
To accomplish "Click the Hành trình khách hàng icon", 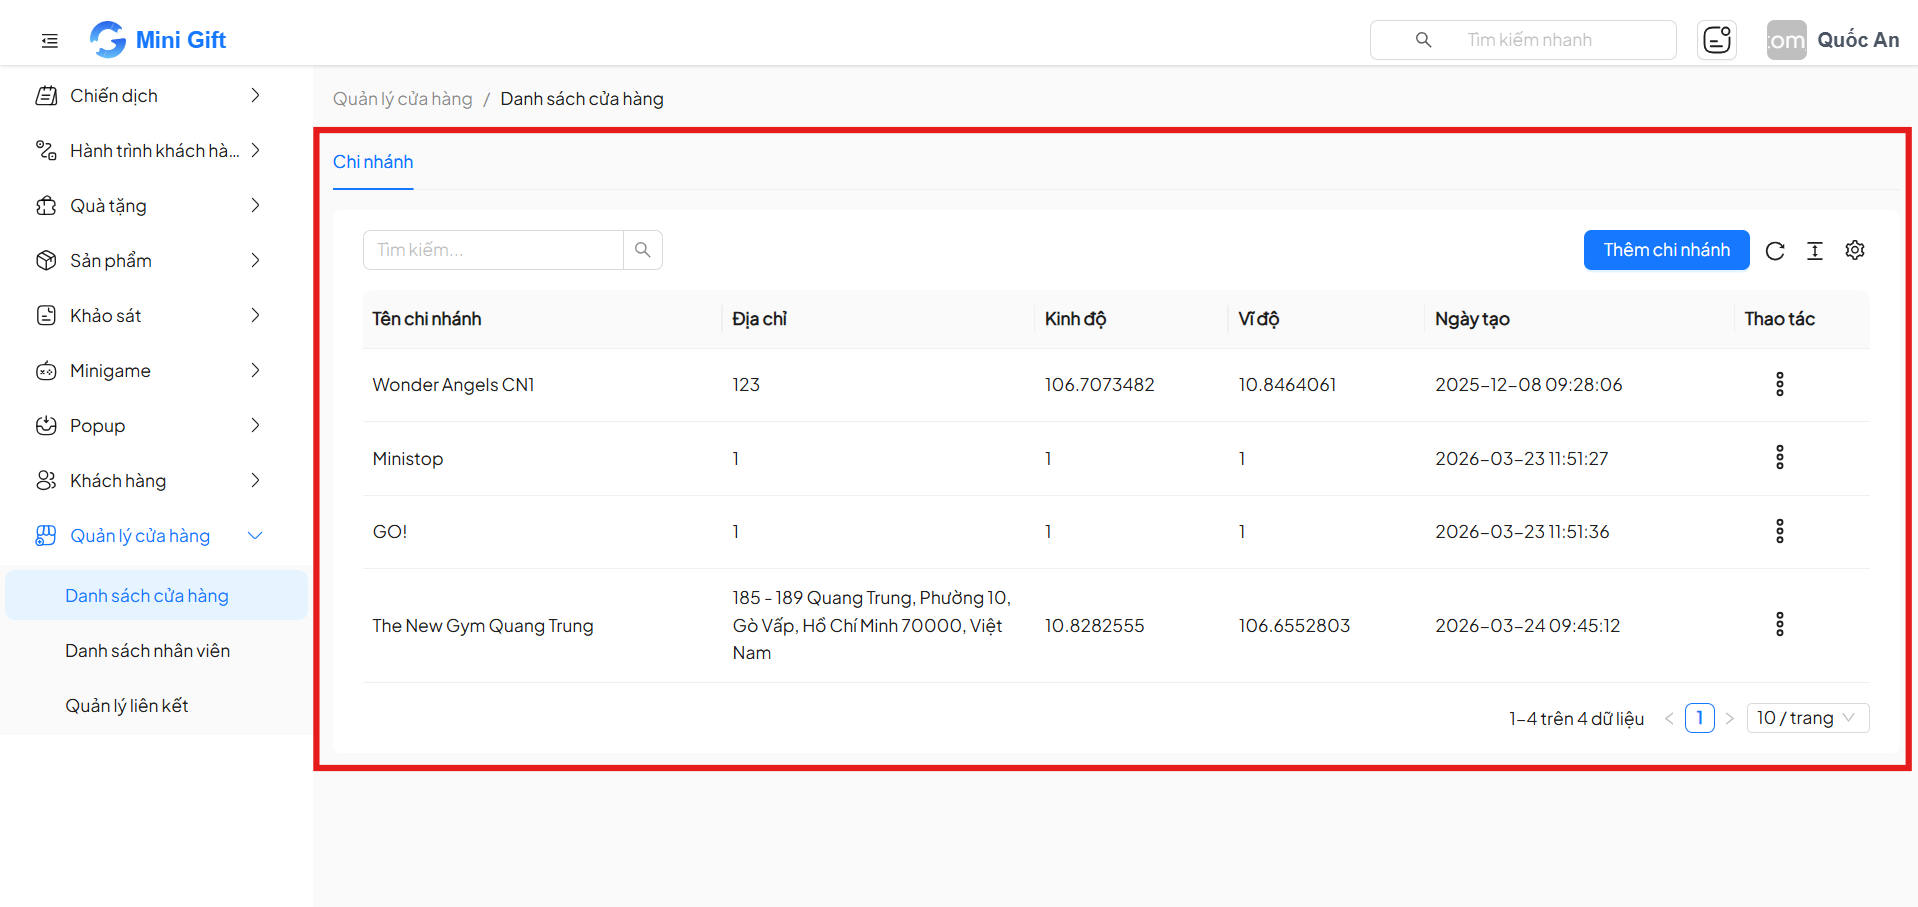I will [x=46, y=151].
